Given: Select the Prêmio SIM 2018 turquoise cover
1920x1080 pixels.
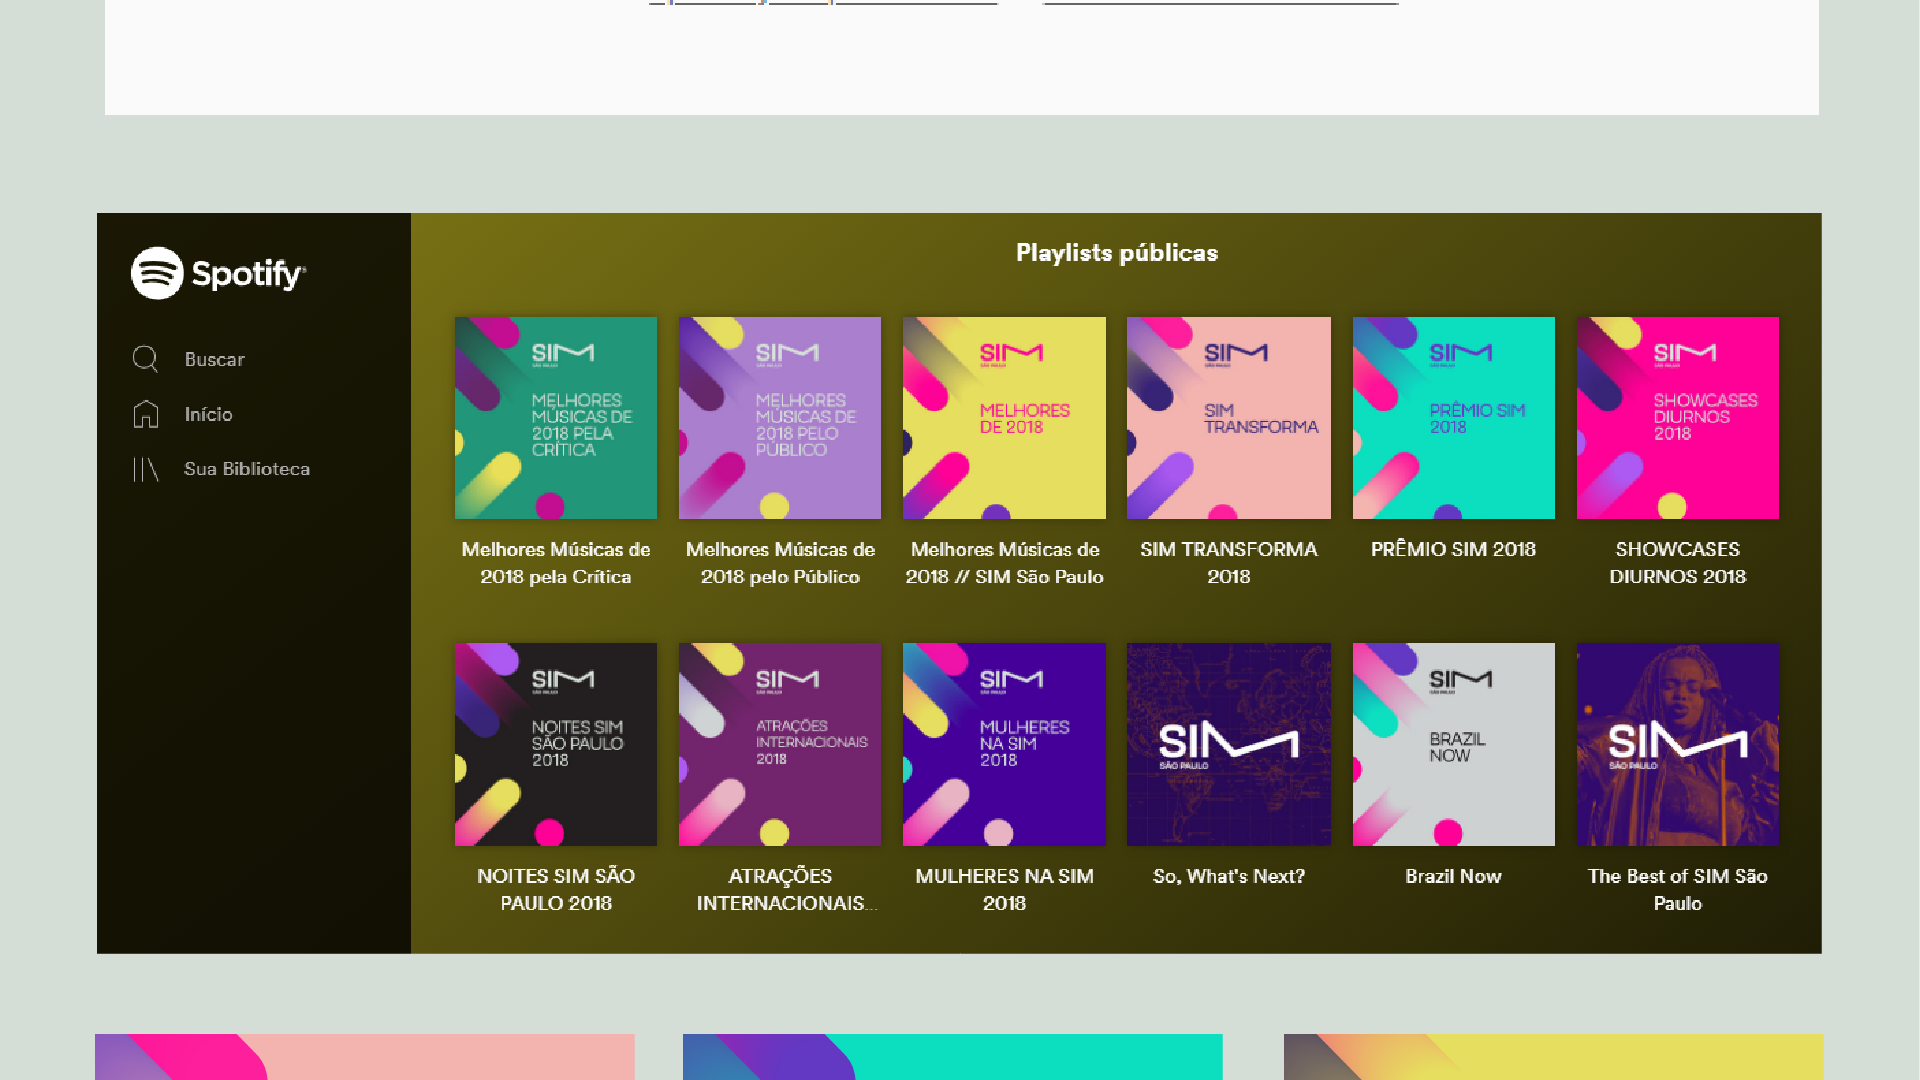Looking at the screenshot, I should [x=1453, y=418].
